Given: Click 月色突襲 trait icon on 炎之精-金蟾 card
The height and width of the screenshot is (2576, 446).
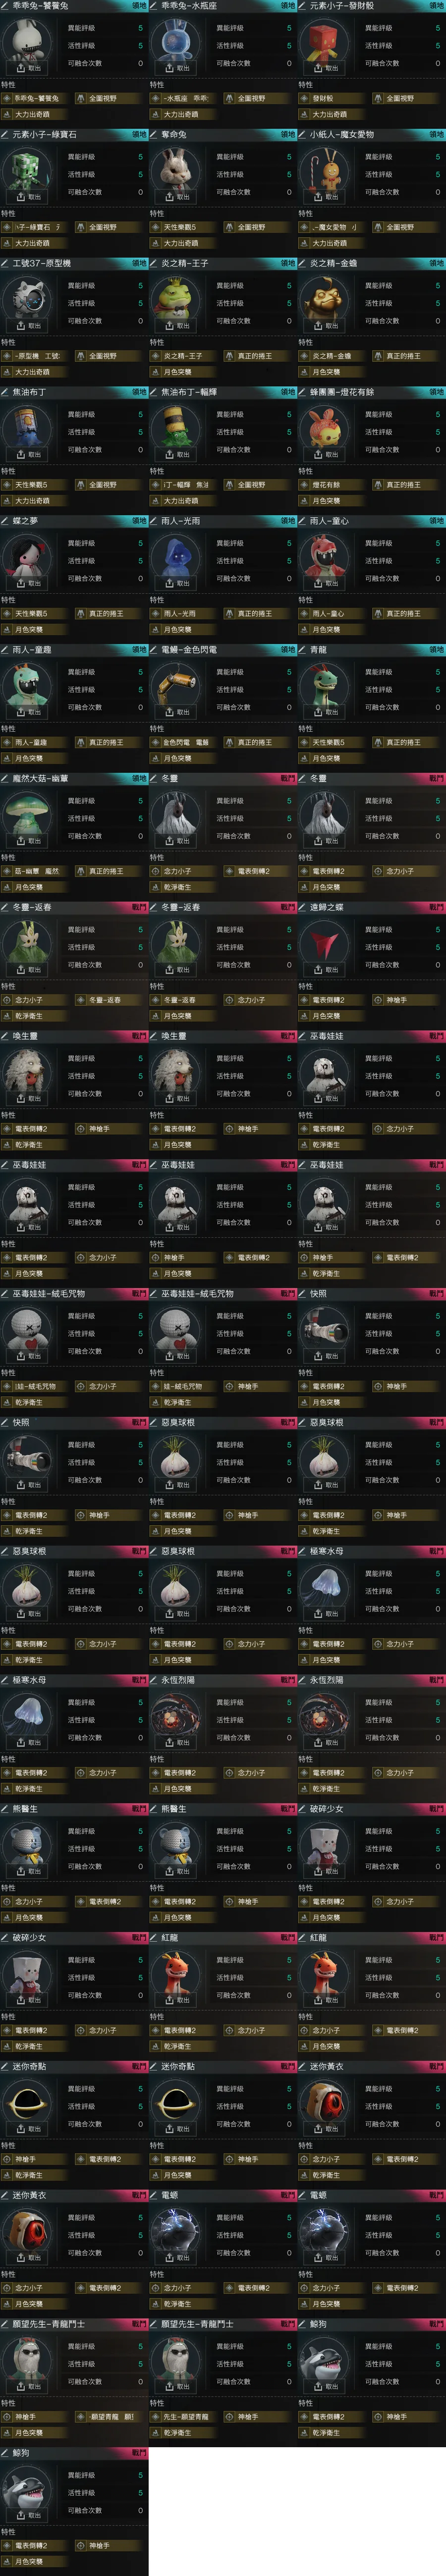Looking at the screenshot, I should 305,372.
